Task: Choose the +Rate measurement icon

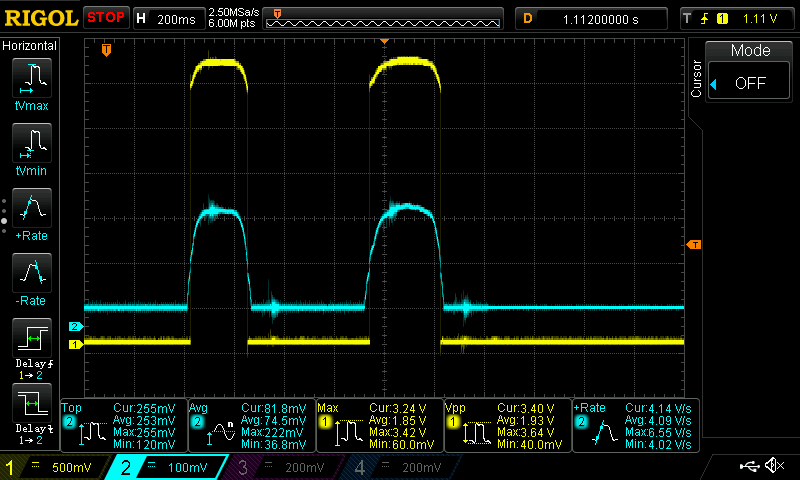Action: click(32, 208)
